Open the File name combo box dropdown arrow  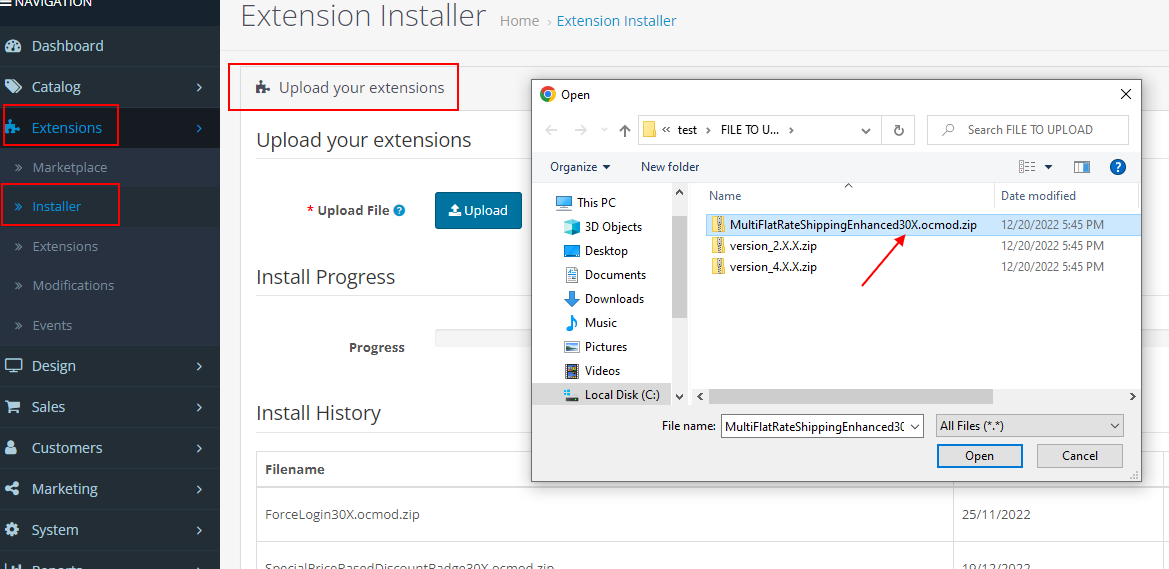[x=916, y=427]
